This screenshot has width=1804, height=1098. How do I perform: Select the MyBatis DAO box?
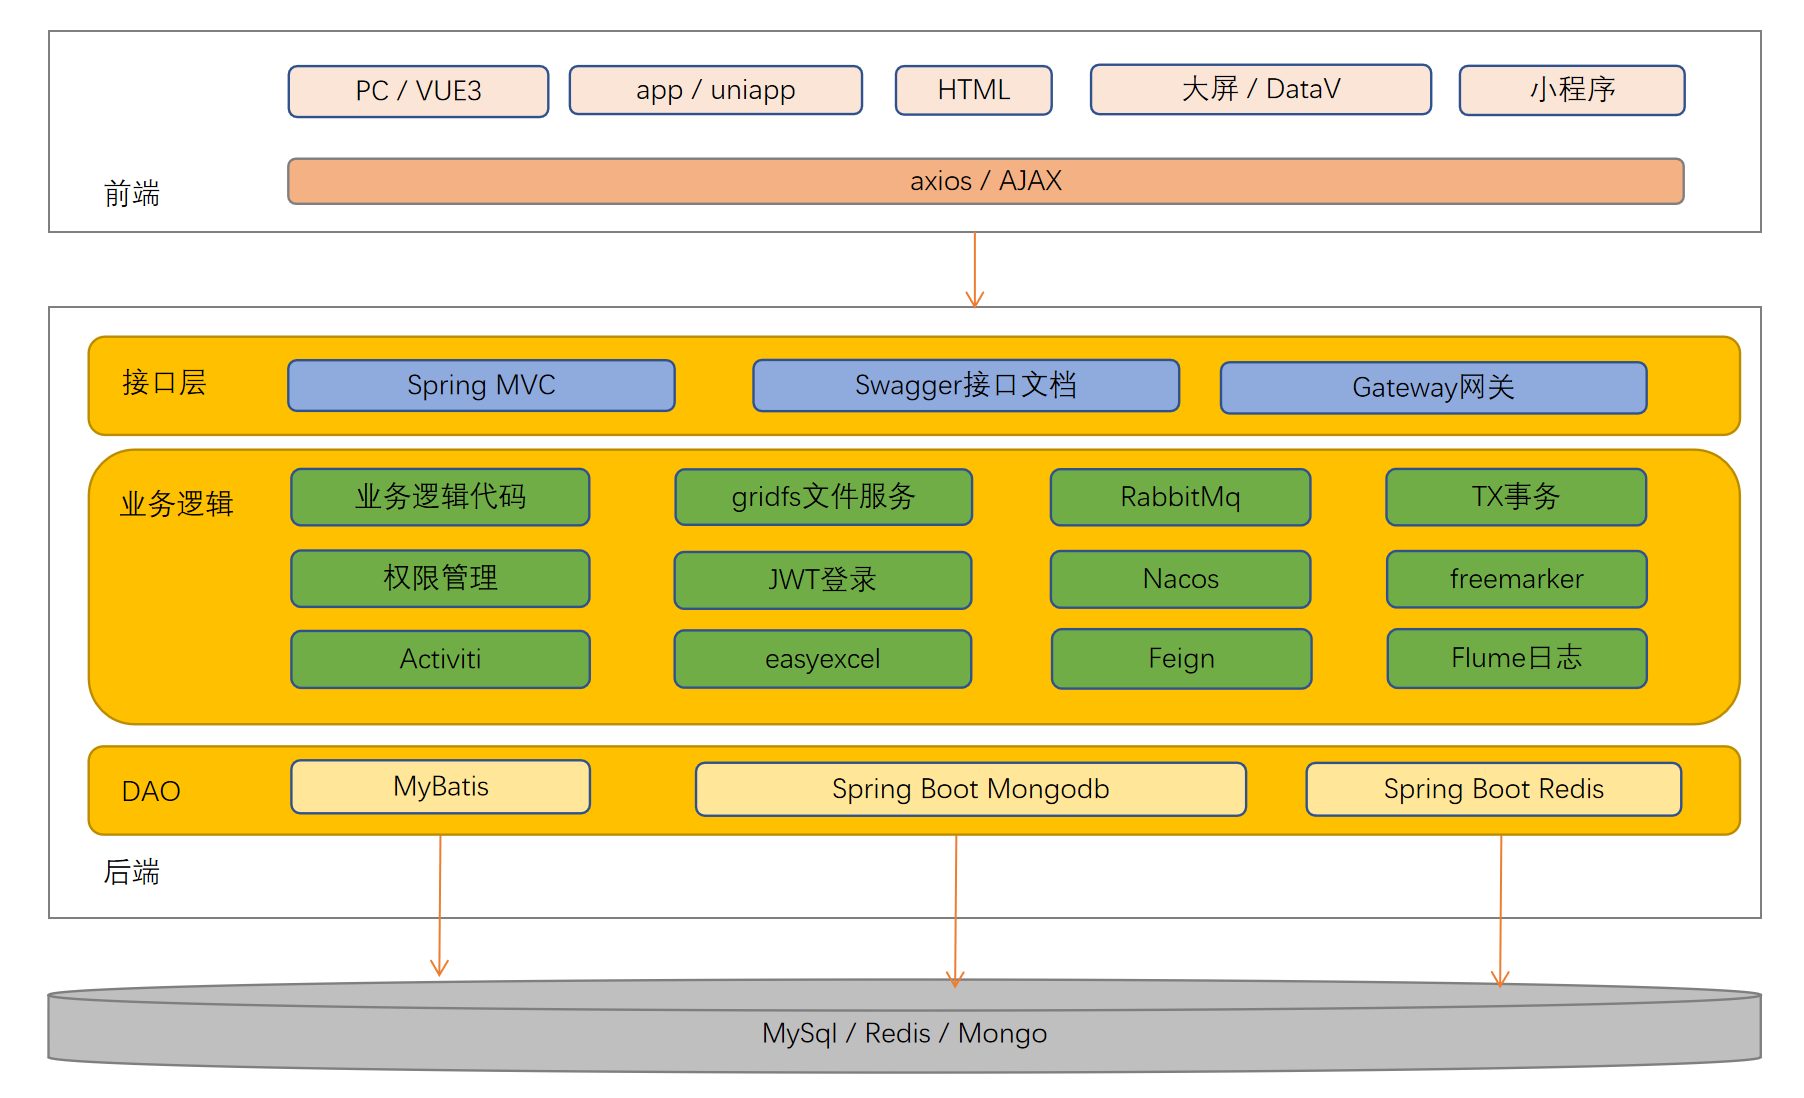tap(440, 787)
